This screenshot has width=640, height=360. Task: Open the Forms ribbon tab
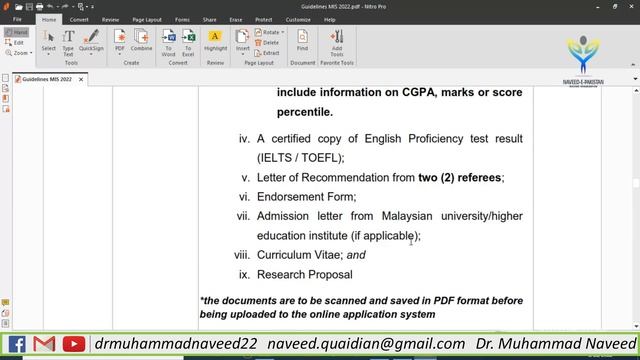[182, 20]
